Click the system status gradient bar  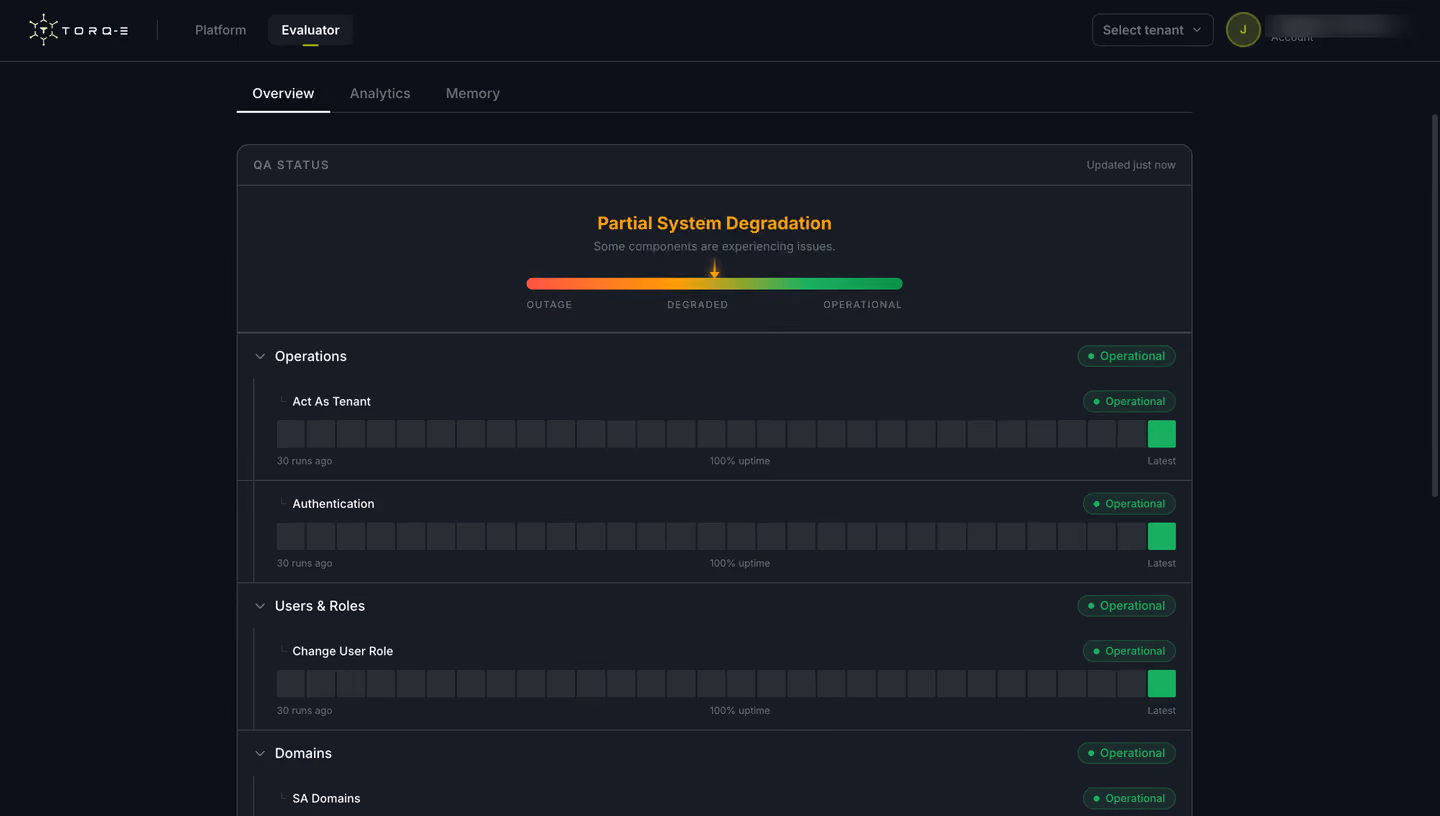714,284
